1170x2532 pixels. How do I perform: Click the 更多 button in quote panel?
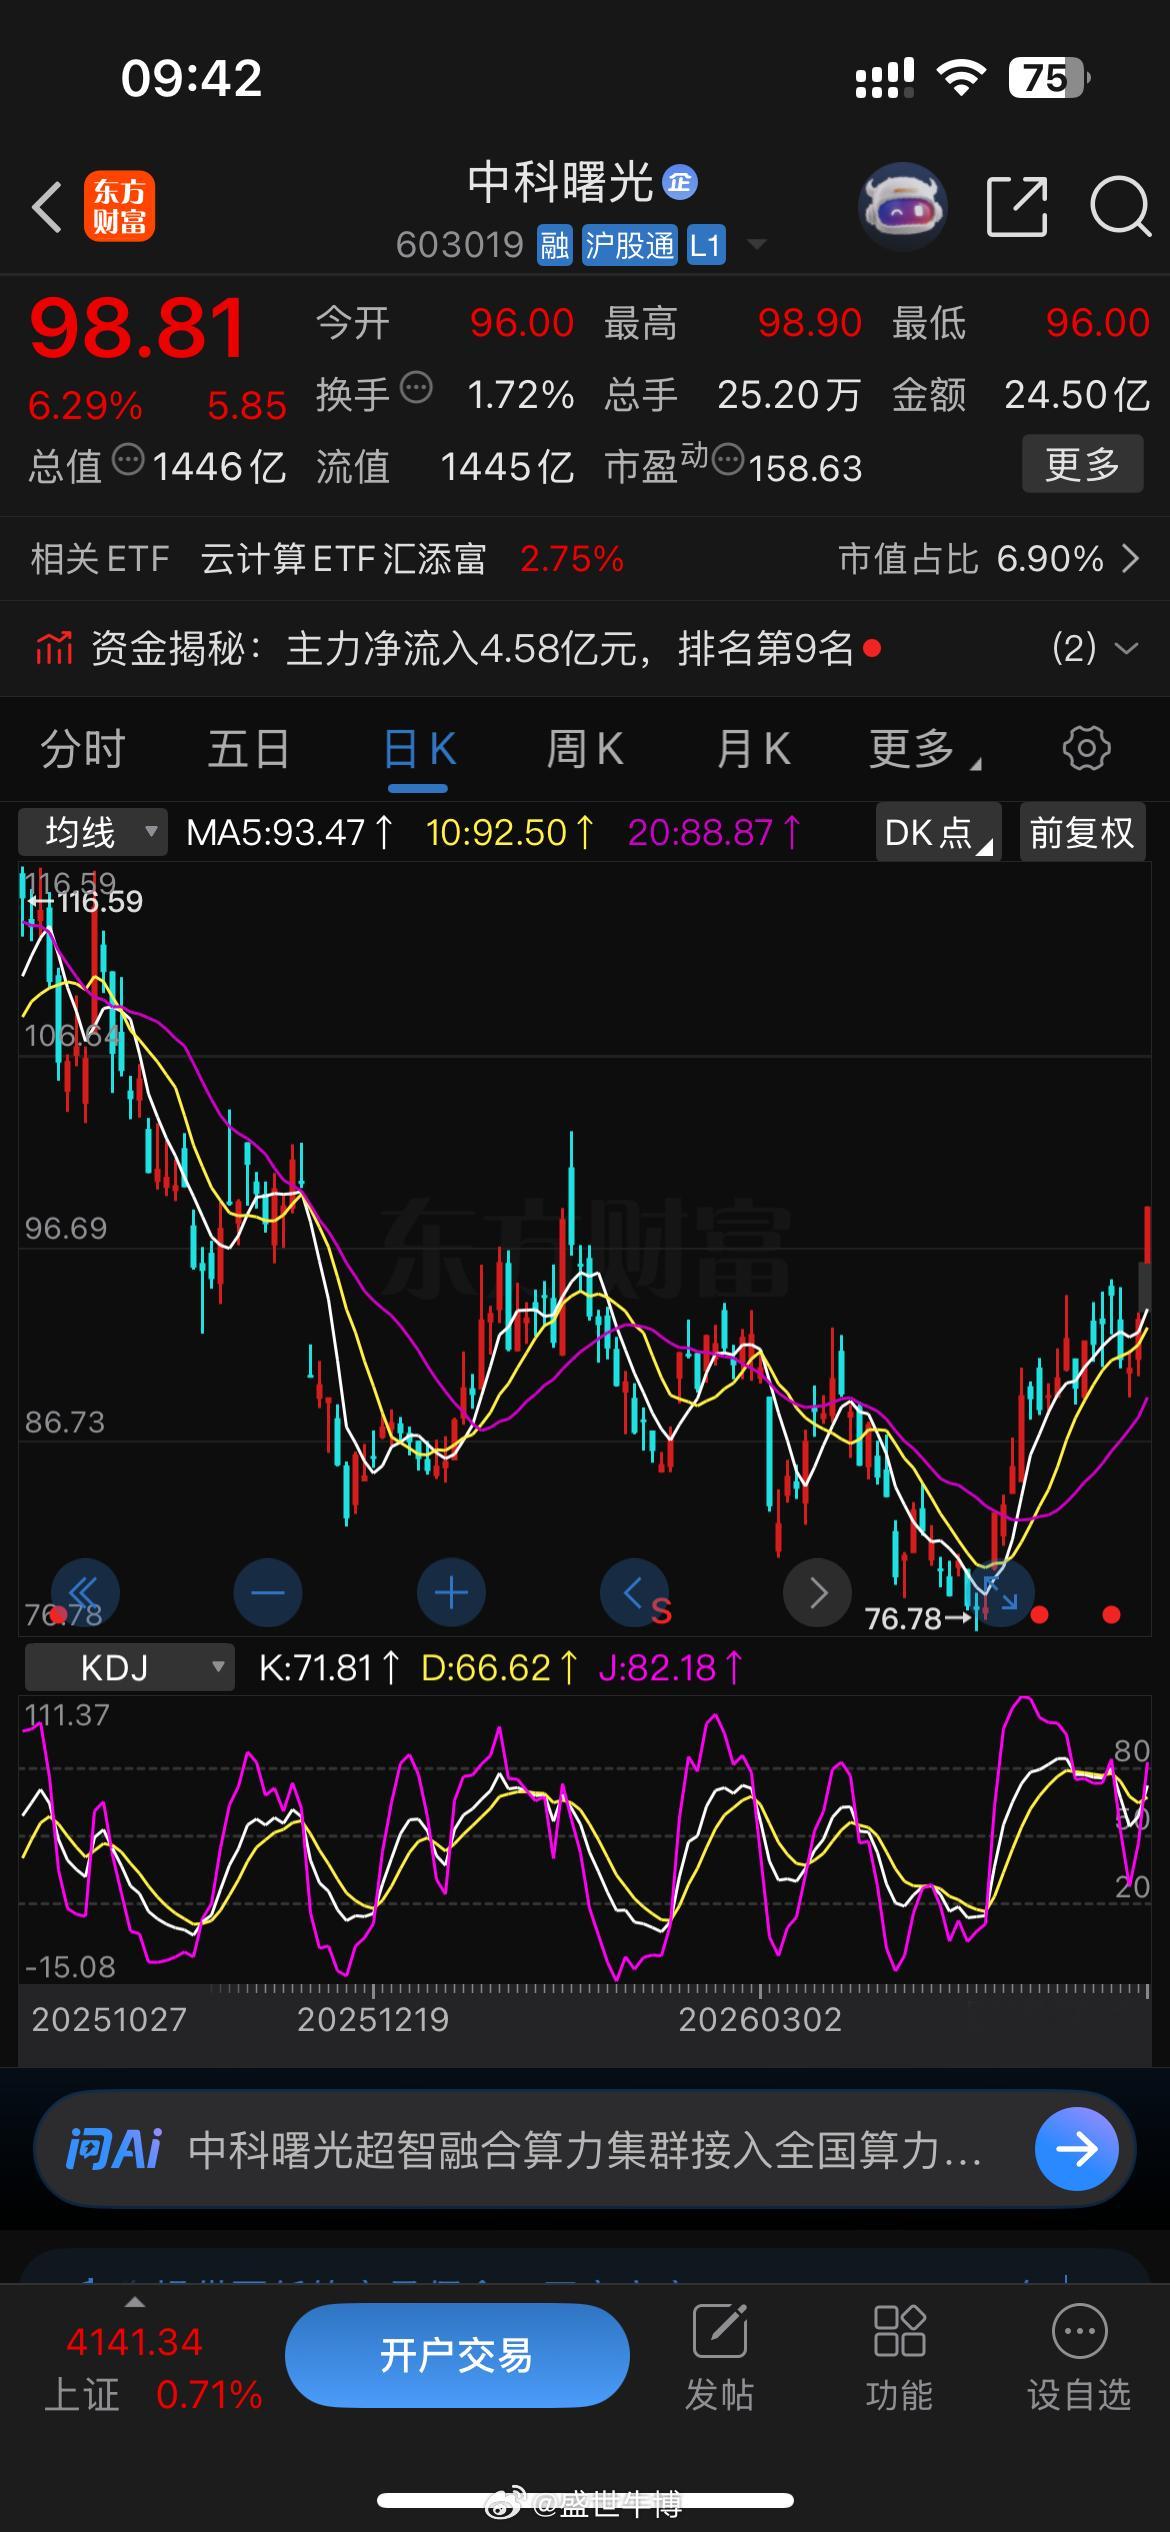click(x=1082, y=464)
